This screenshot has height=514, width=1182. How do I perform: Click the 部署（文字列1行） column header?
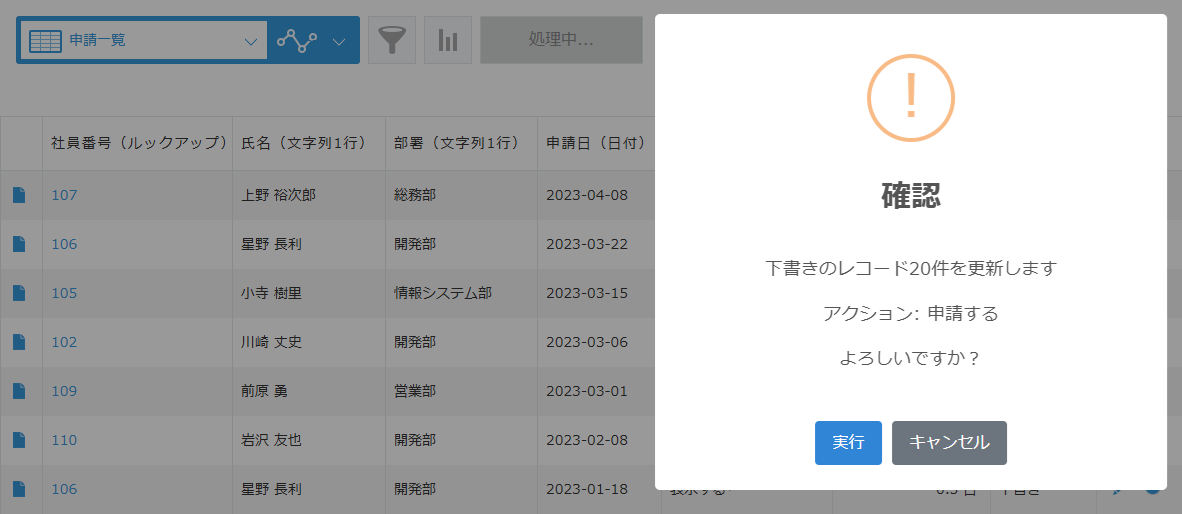(x=461, y=143)
